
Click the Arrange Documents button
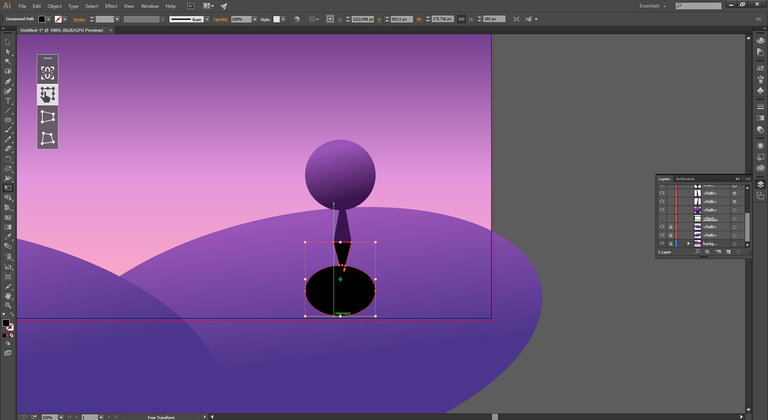[208, 6]
